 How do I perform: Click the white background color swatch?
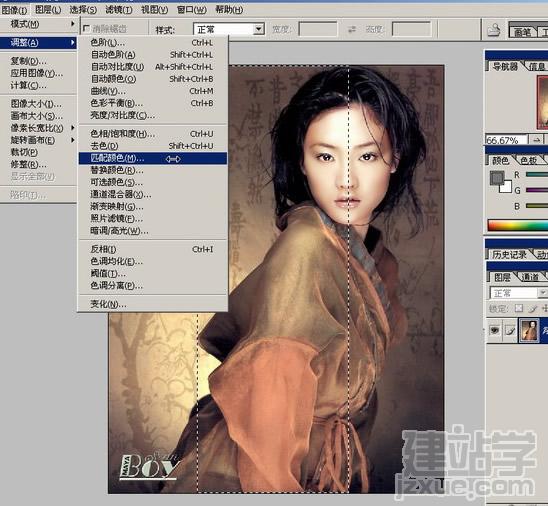point(506,187)
